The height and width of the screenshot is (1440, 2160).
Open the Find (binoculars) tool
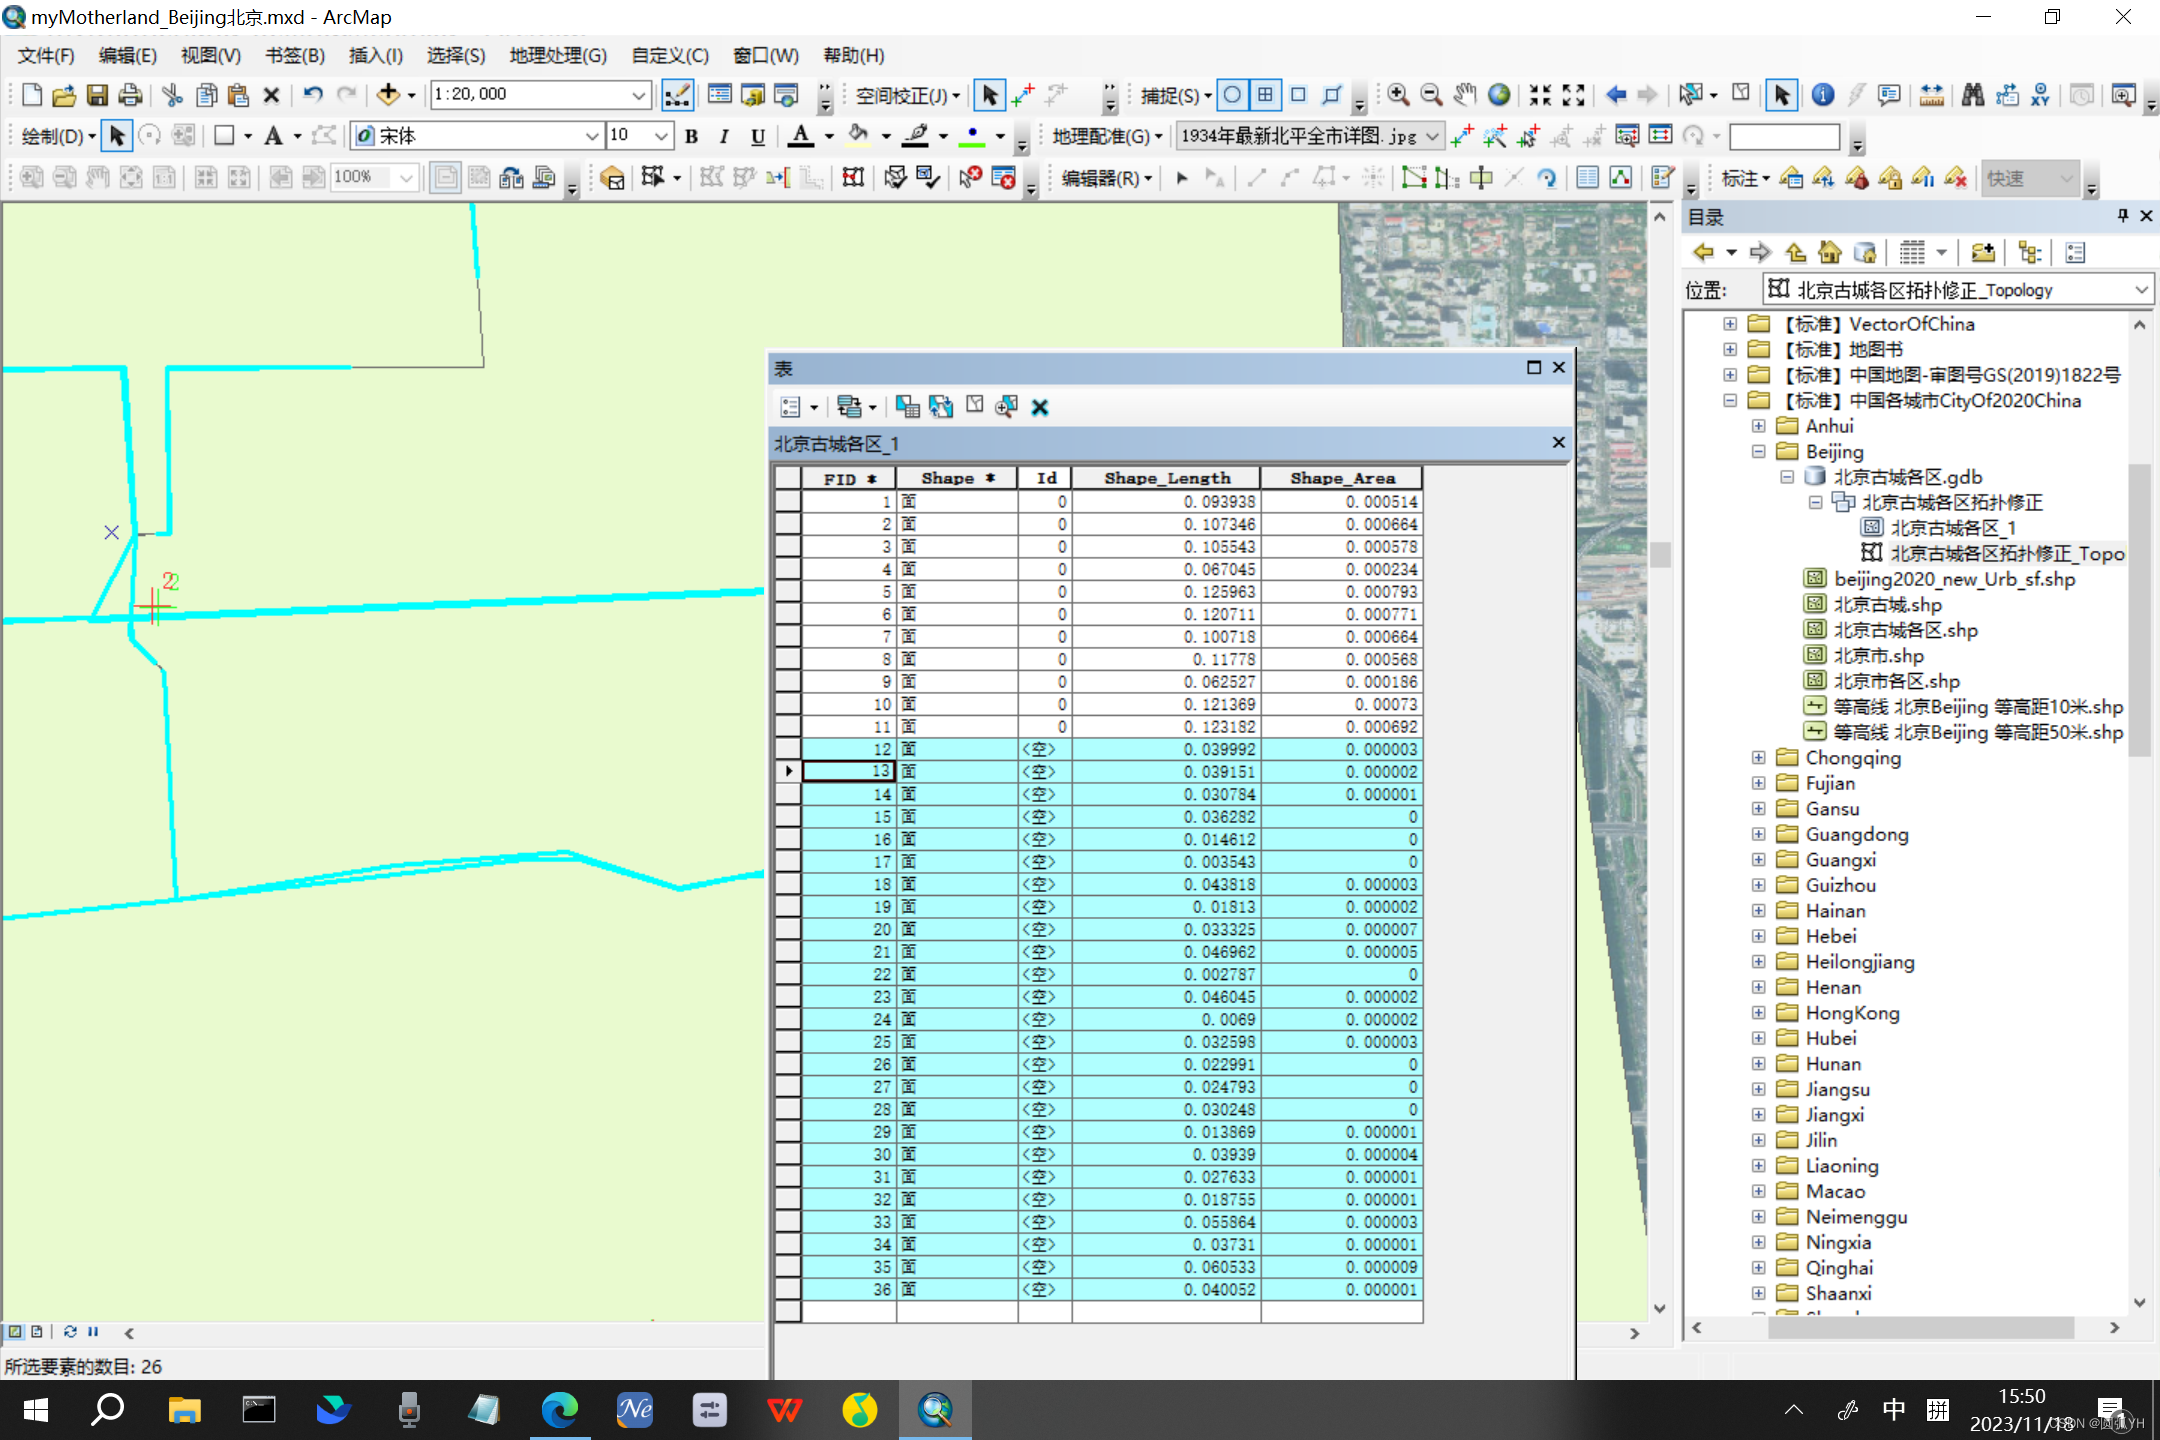tap(1973, 95)
